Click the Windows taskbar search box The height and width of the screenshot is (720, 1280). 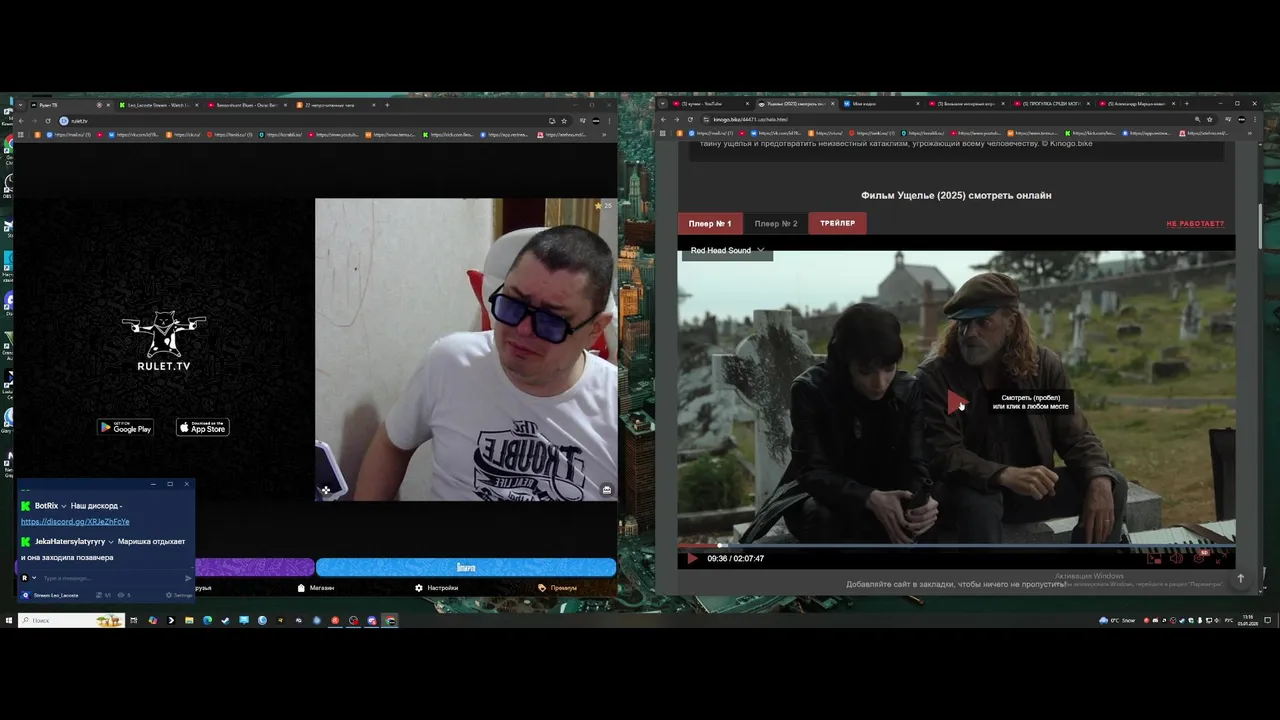point(71,620)
